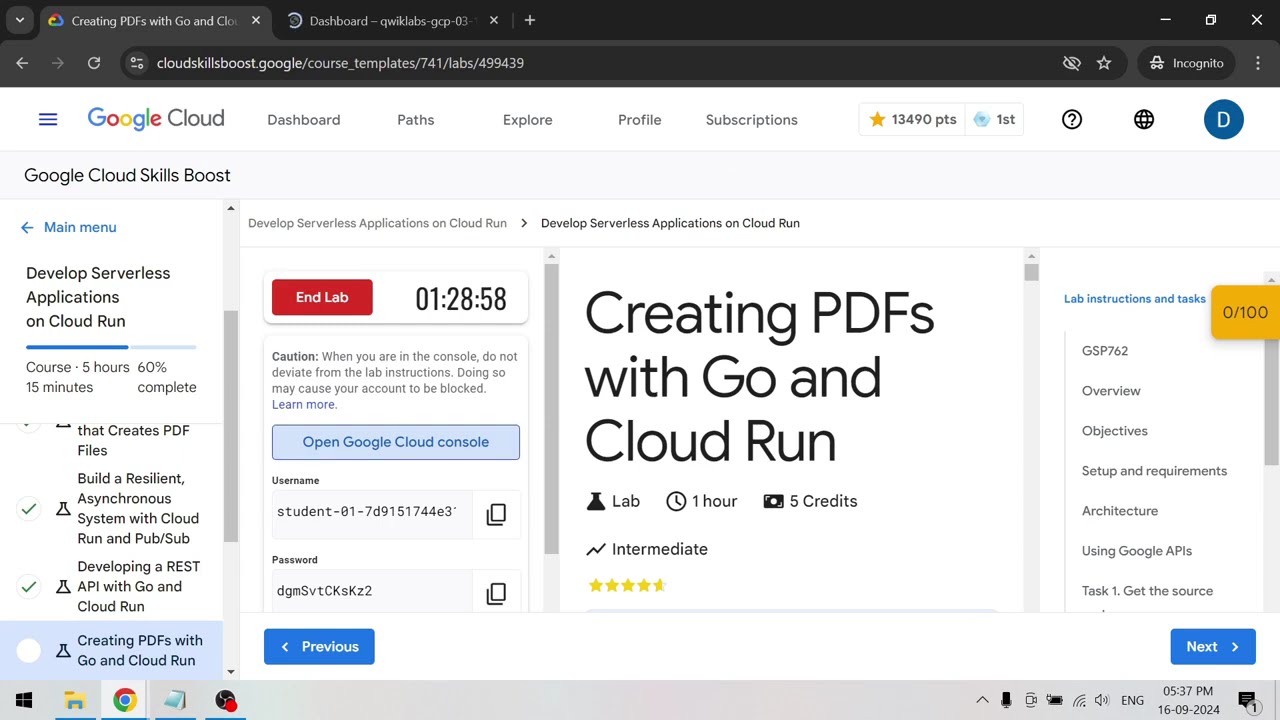Select the username field text
Image resolution: width=1280 pixels, height=720 pixels.
point(366,512)
